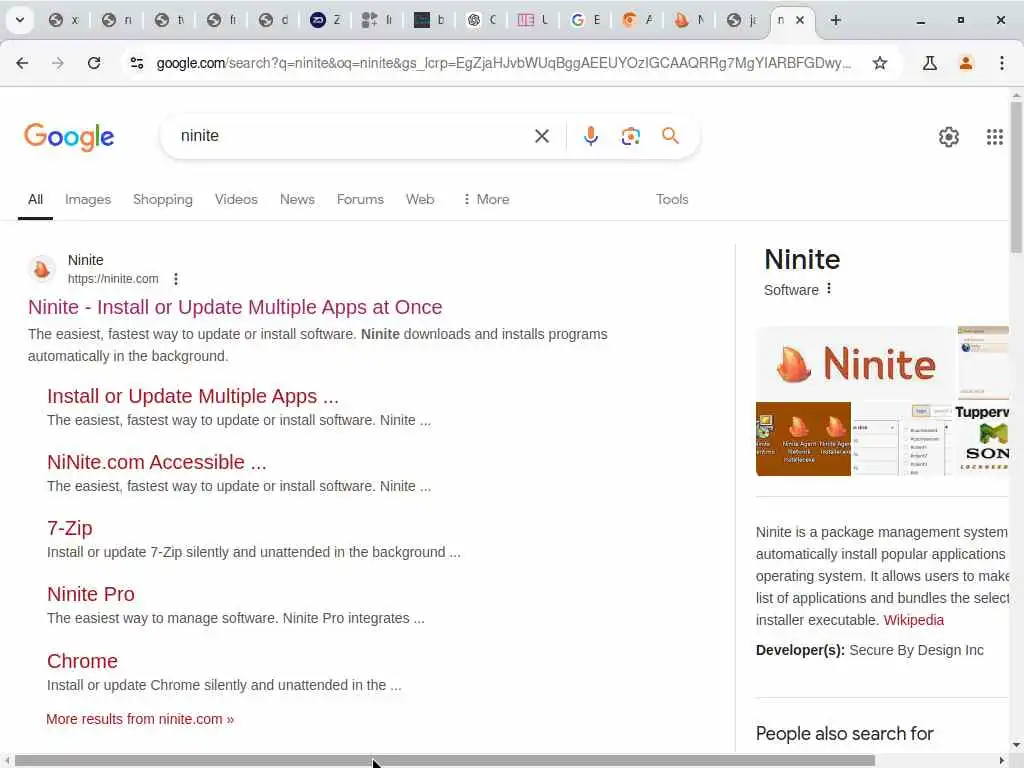Open the tab search dropdown arrow
Image resolution: width=1024 pixels, height=768 pixels.
click(20, 20)
